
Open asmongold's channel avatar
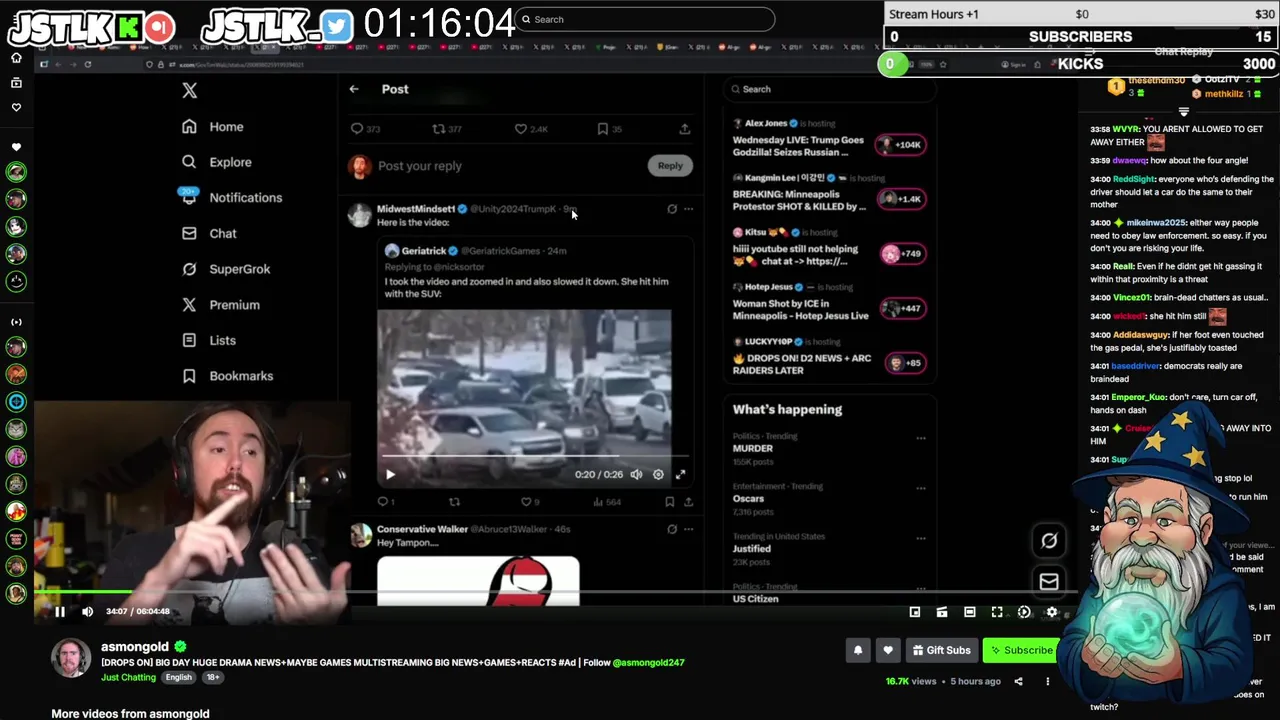(71, 659)
